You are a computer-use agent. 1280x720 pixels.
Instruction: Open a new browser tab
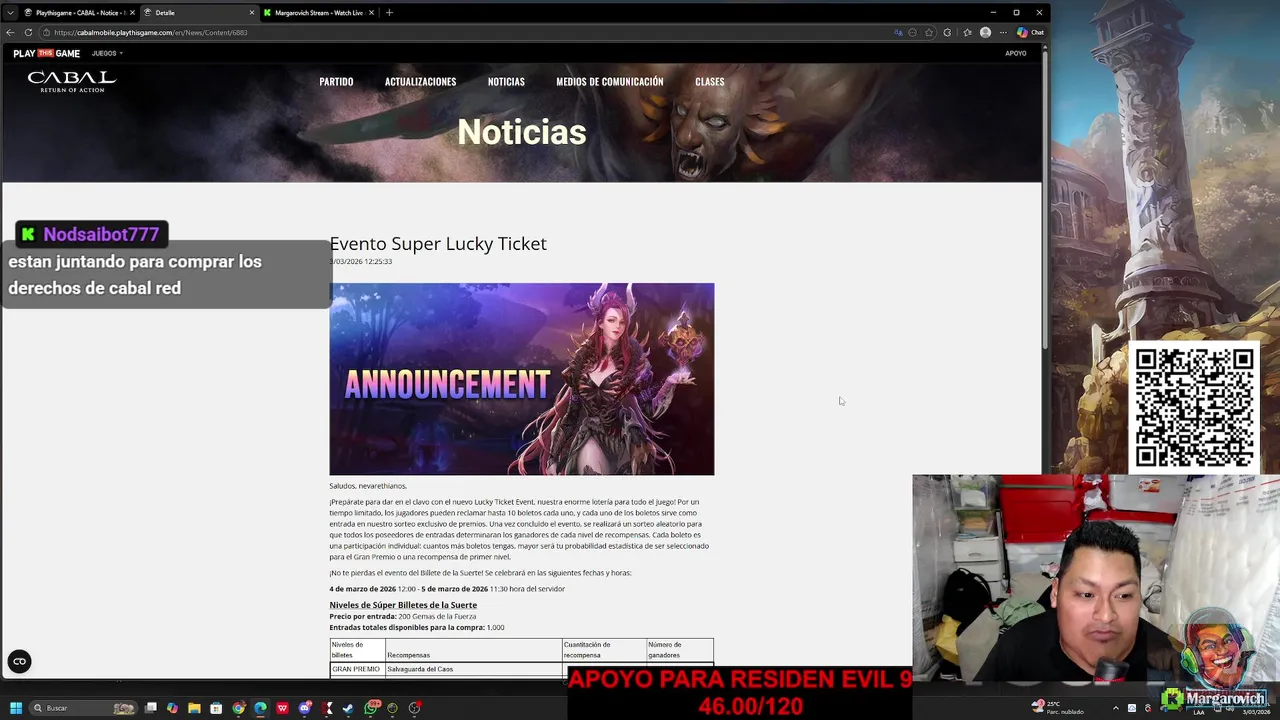point(389,13)
